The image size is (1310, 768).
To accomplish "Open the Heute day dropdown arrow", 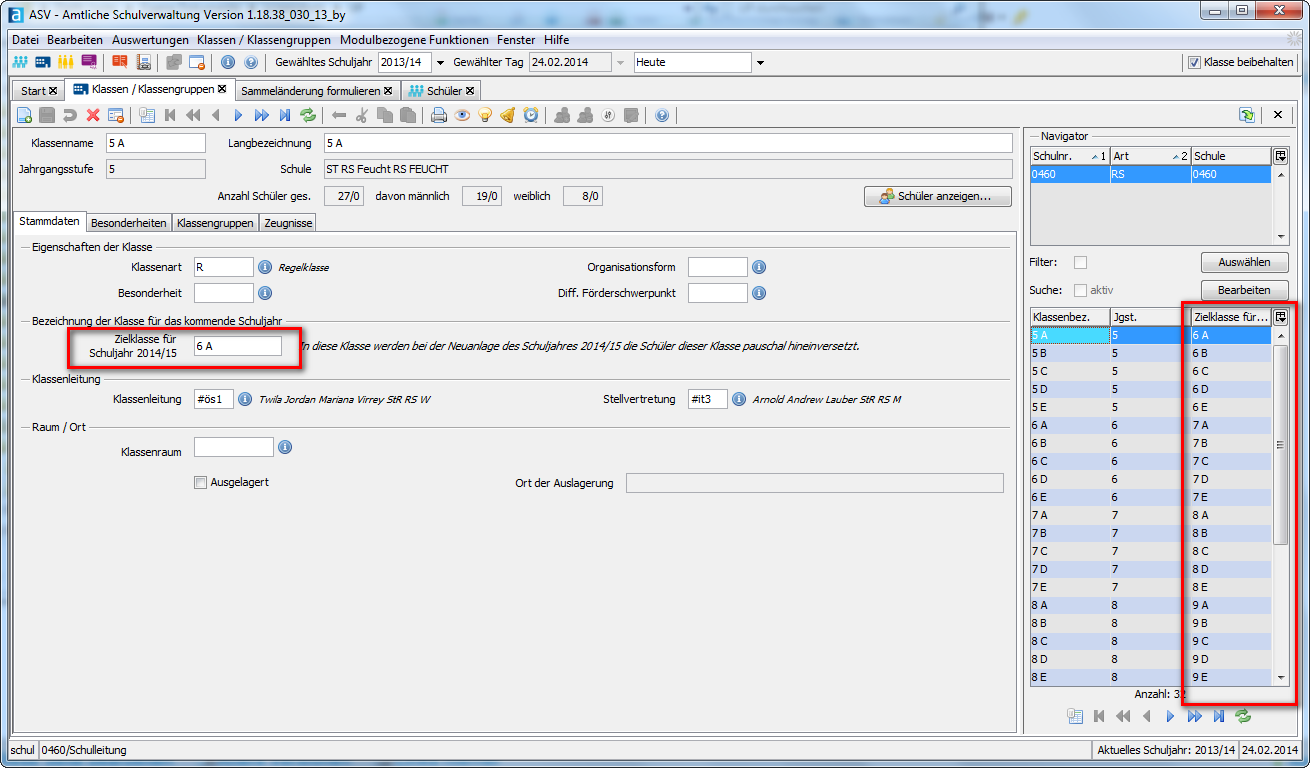I will click(760, 62).
